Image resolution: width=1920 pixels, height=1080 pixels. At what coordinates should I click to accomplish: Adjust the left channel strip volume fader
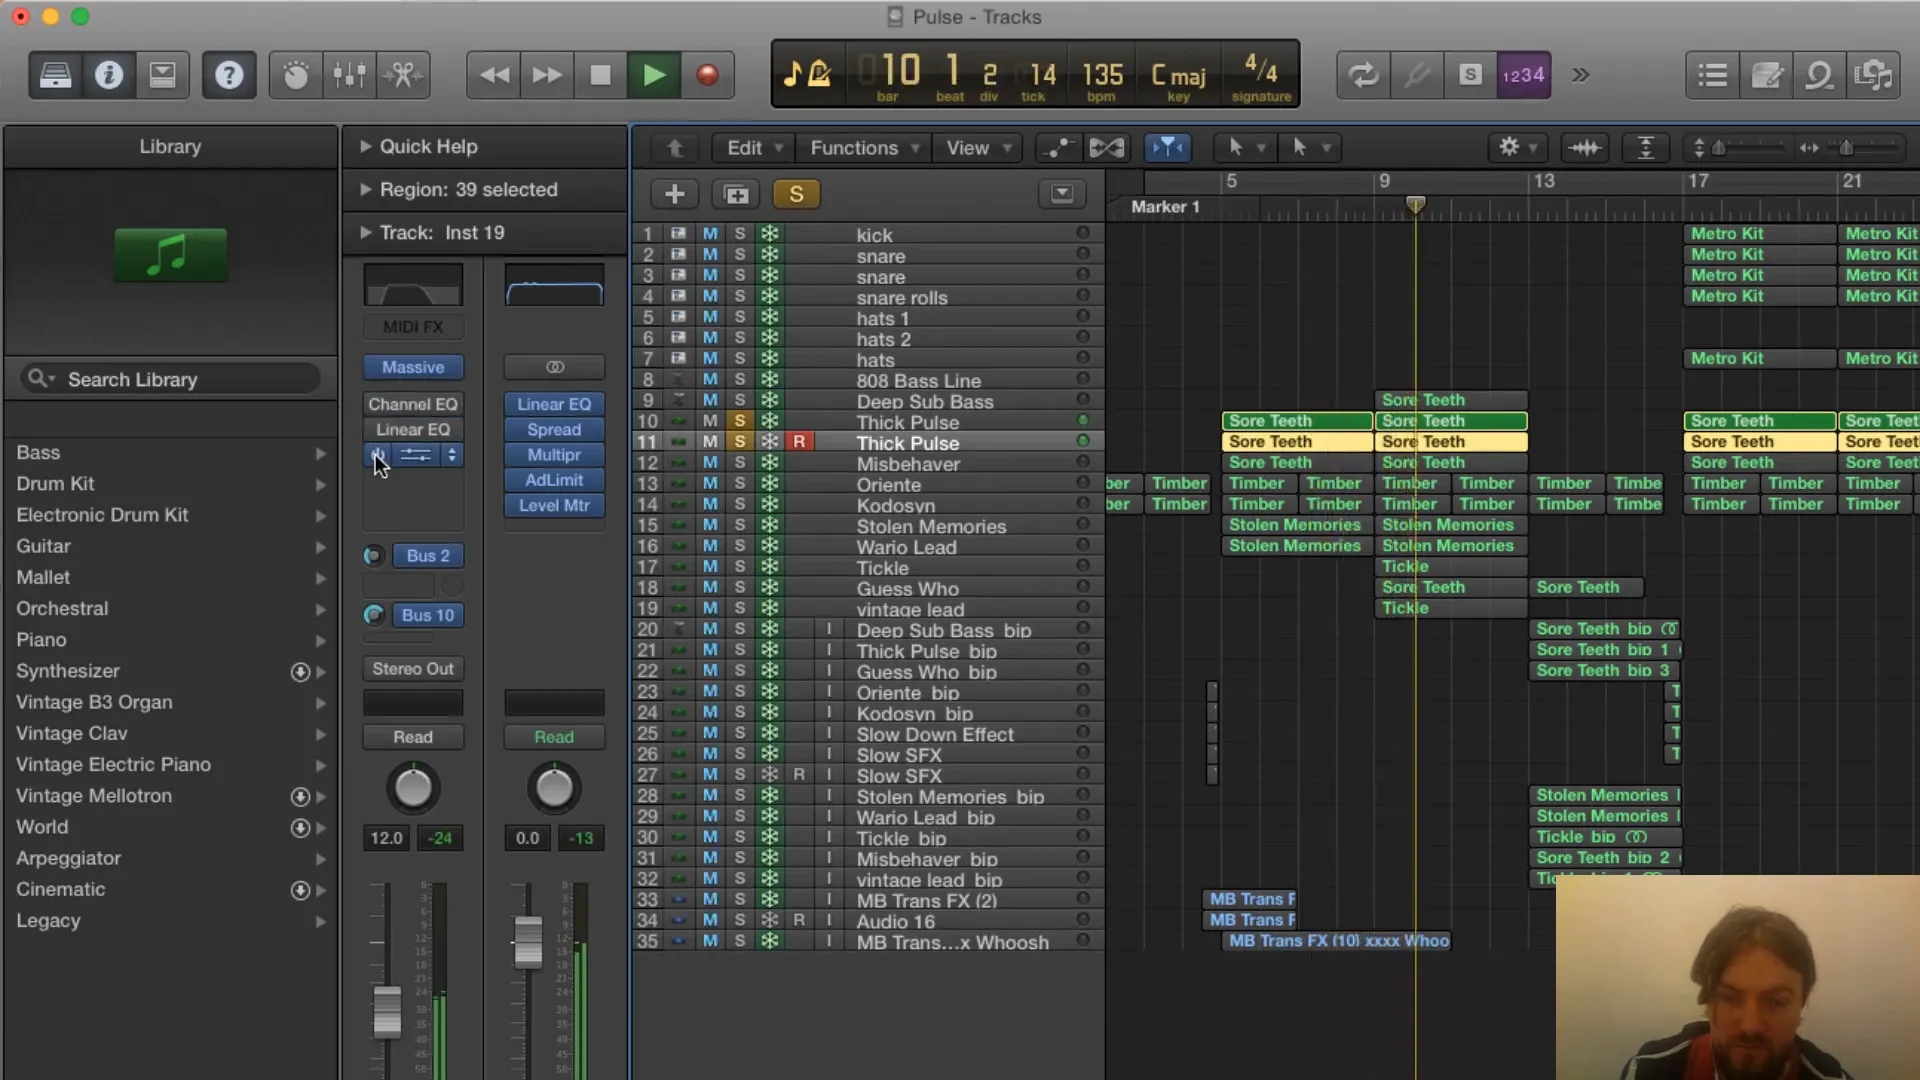(387, 1011)
